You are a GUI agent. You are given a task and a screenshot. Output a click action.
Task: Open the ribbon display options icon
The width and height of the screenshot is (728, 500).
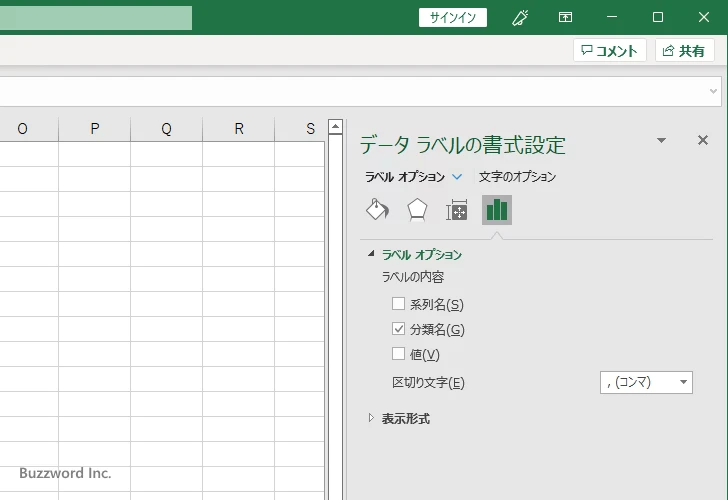565,17
